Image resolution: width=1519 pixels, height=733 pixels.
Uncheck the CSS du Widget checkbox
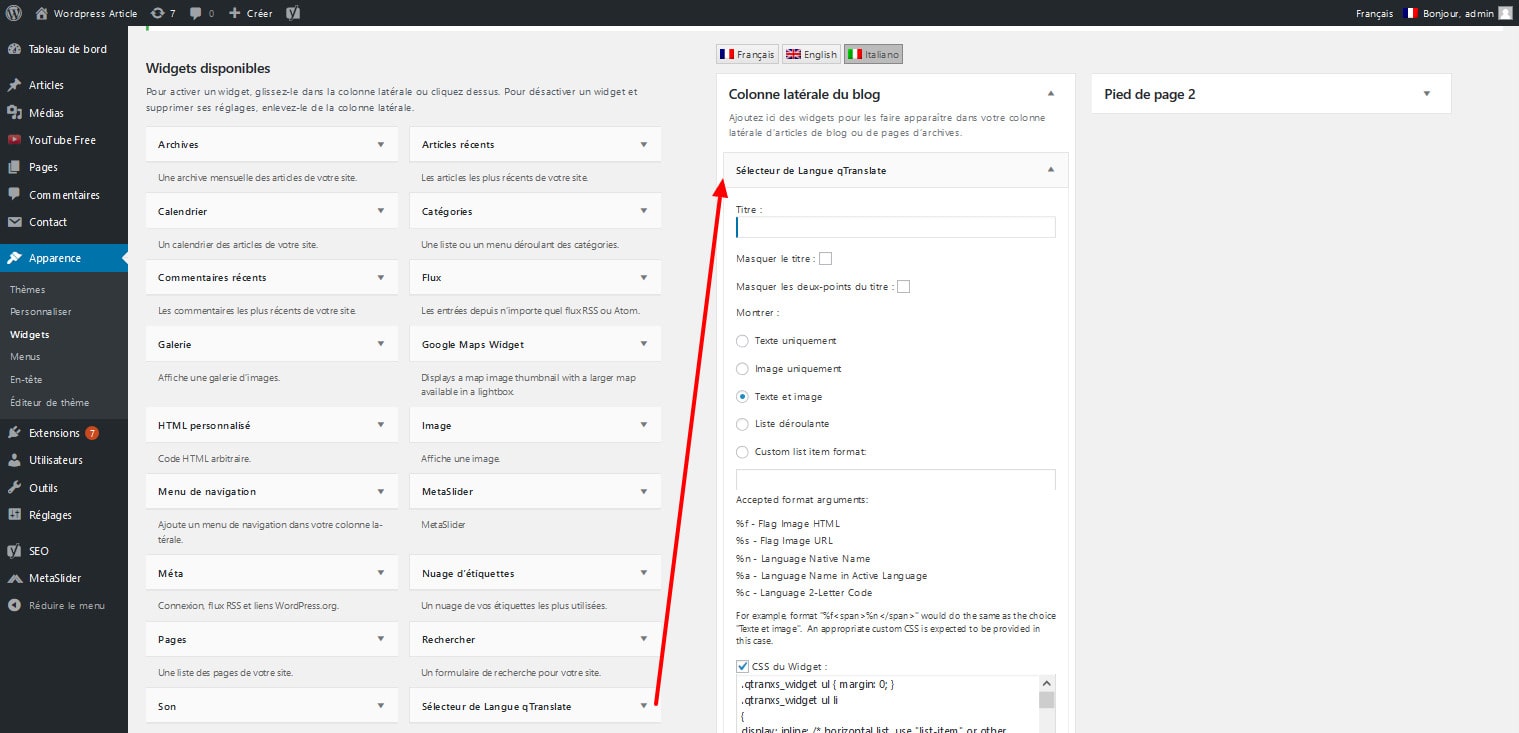pyautogui.click(x=742, y=666)
